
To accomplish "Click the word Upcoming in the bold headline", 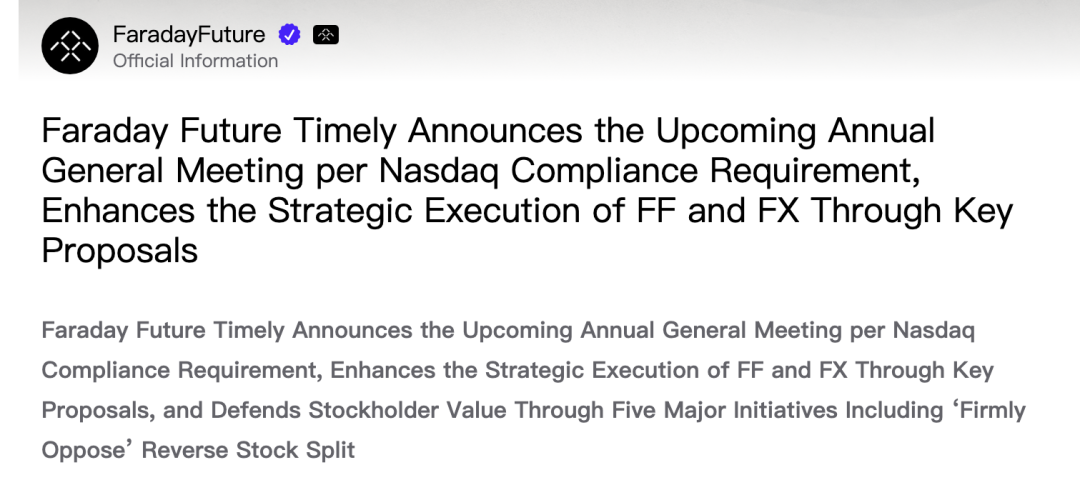I will coord(713,131).
